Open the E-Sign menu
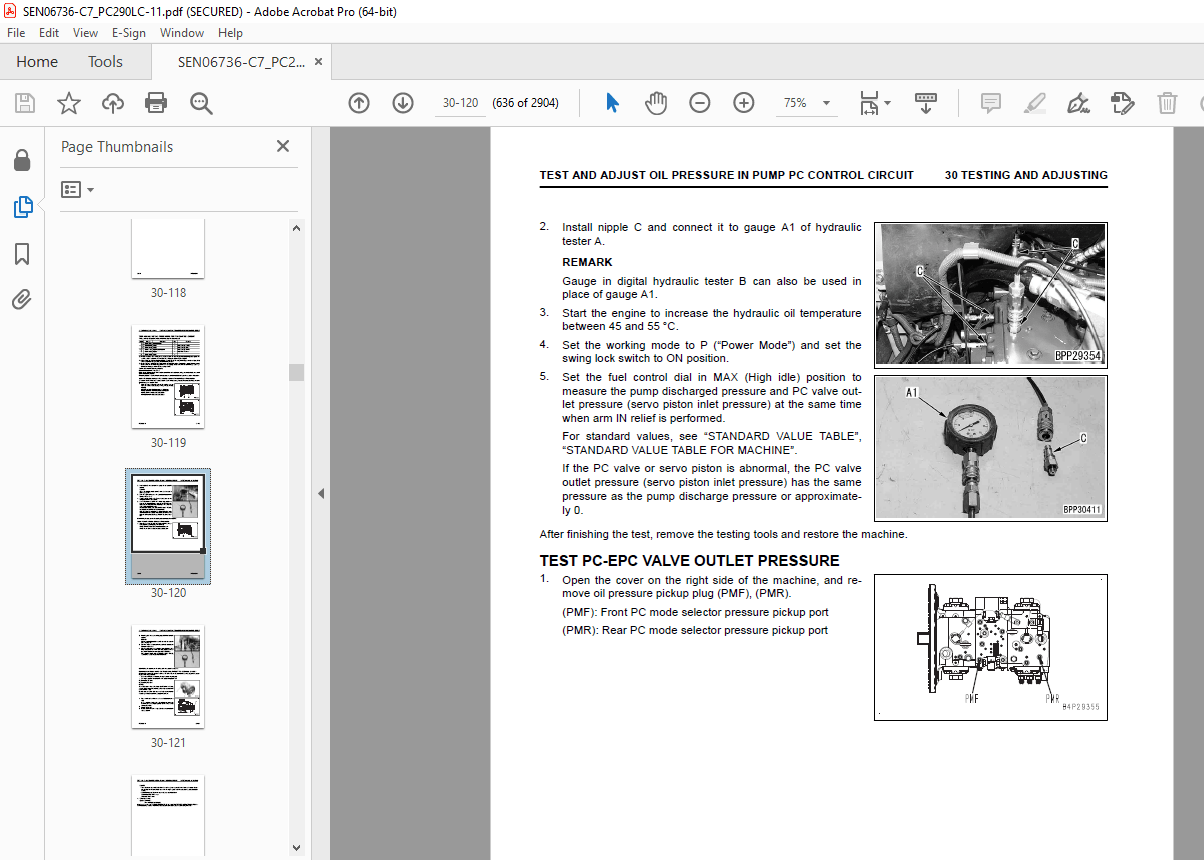 [129, 32]
